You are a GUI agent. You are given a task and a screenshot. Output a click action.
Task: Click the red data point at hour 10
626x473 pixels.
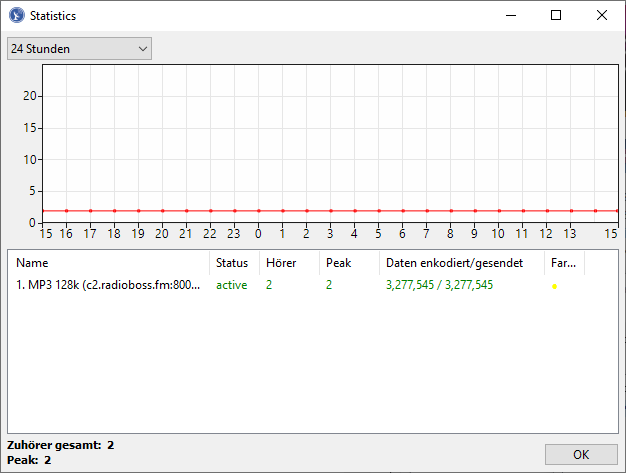[499, 211]
